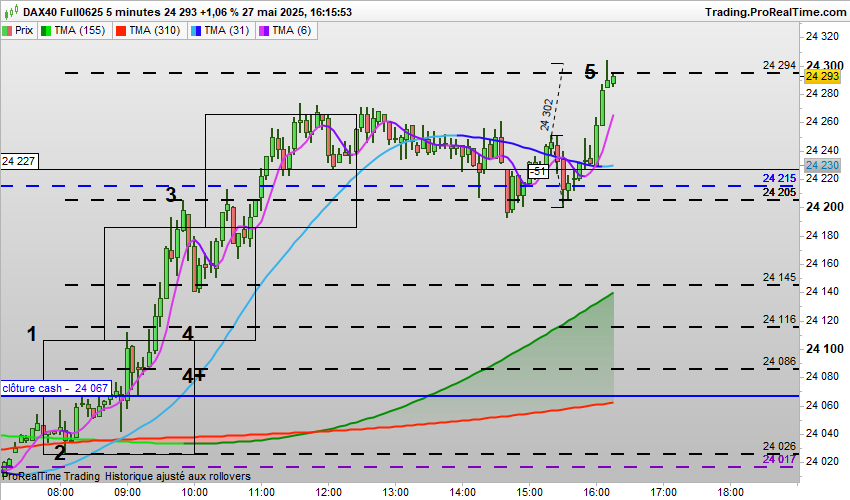Image resolution: width=850 pixels, height=500 pixels.
Task: Click the red TMA (310) legend swatch
Action: coord(121,31)
